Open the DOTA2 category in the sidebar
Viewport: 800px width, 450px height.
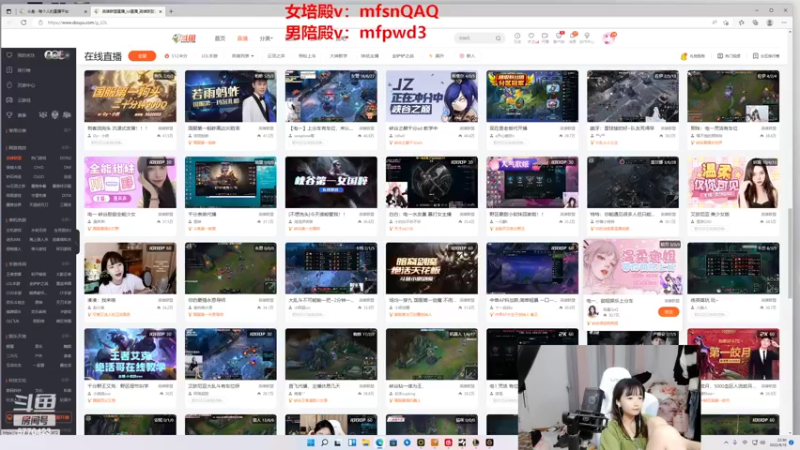coord(65,158)
